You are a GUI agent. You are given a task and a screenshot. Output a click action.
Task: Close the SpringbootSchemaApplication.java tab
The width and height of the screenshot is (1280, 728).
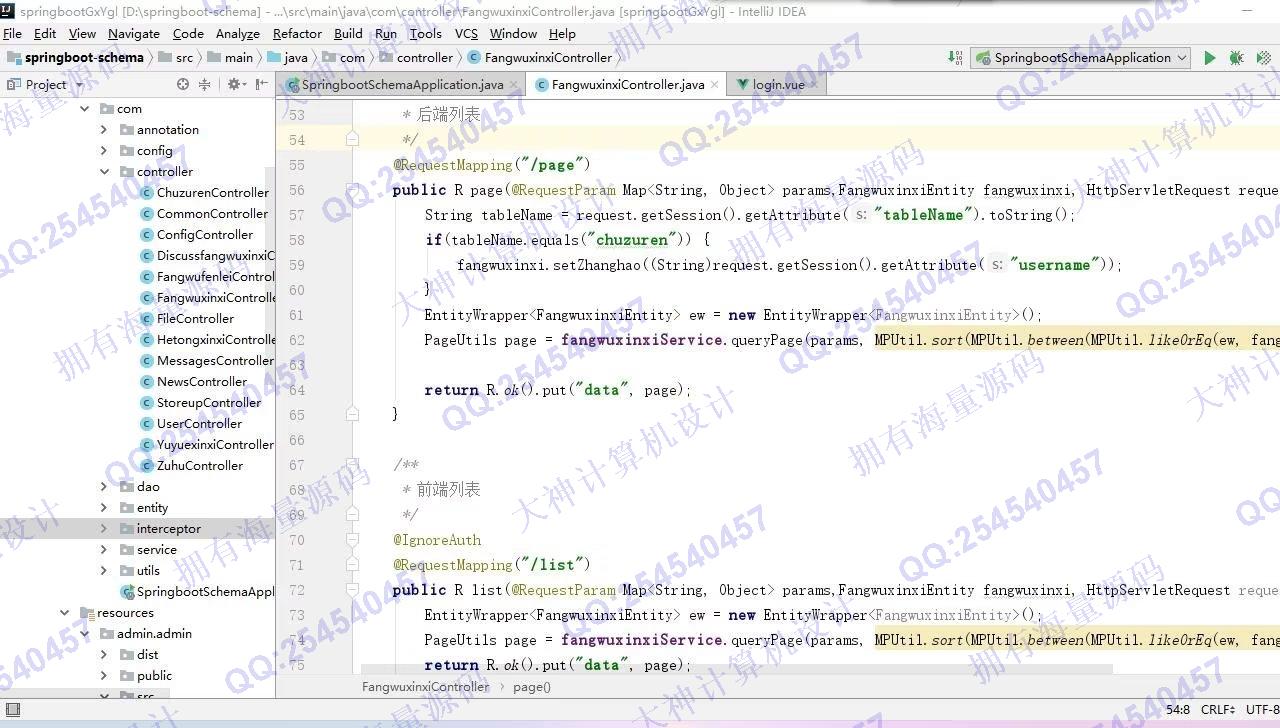[514, 85]
